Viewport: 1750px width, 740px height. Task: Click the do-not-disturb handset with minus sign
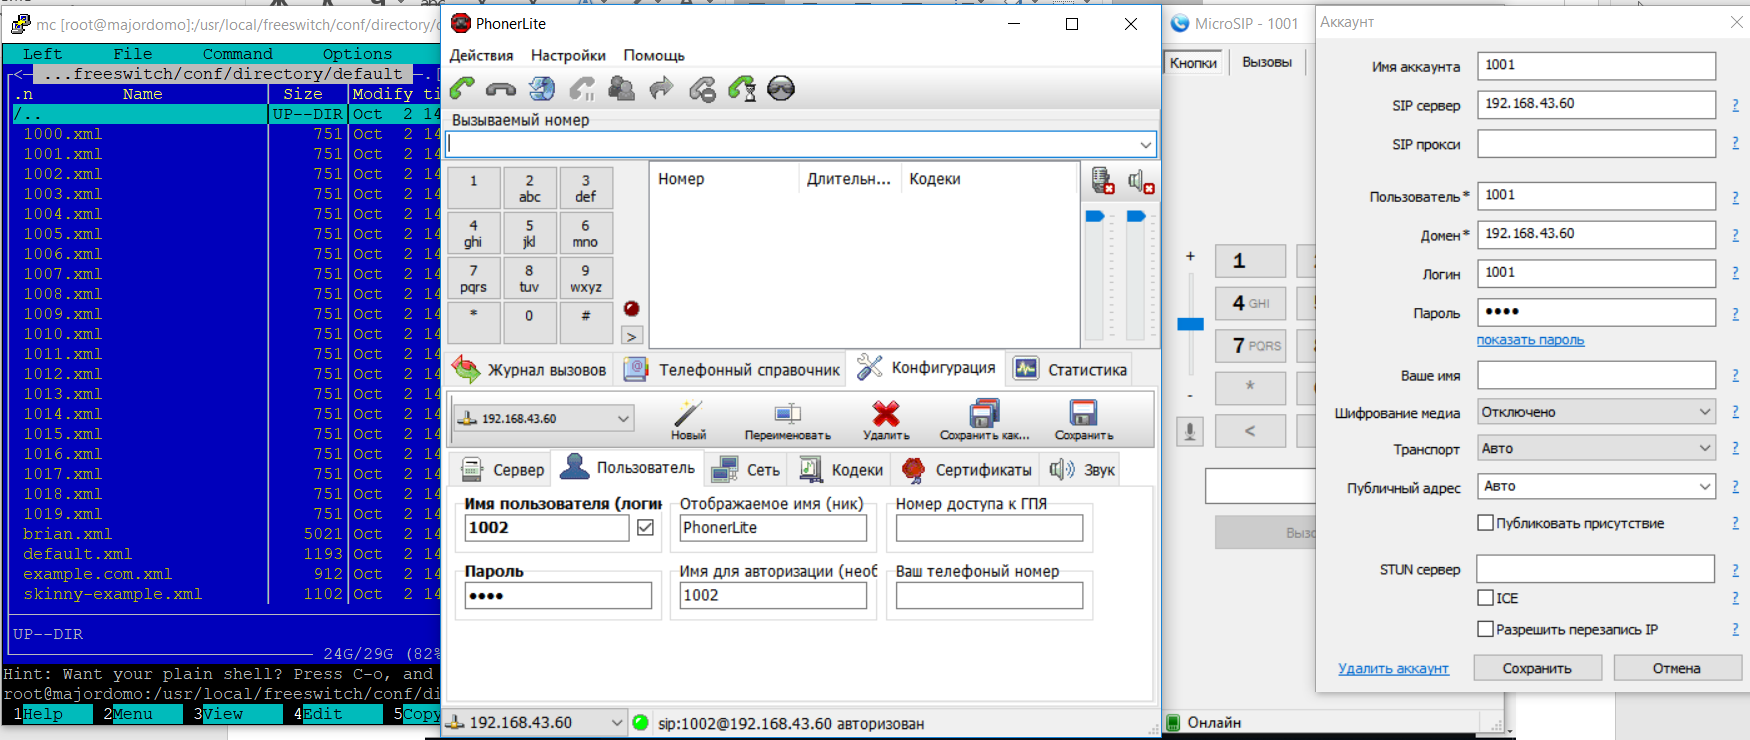point(702,90)
